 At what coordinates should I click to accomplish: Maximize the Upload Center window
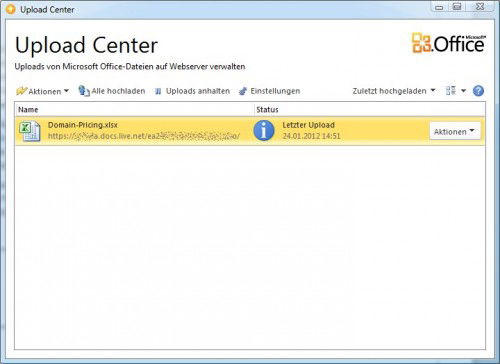[457, 7]
